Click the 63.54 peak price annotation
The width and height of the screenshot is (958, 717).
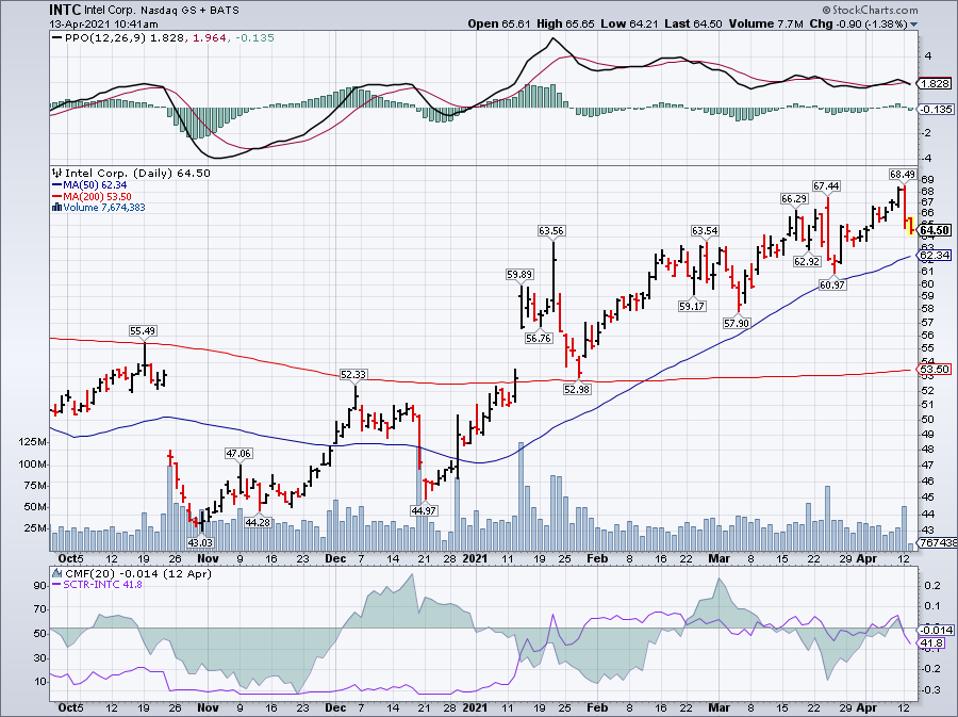tap(704, 230)
